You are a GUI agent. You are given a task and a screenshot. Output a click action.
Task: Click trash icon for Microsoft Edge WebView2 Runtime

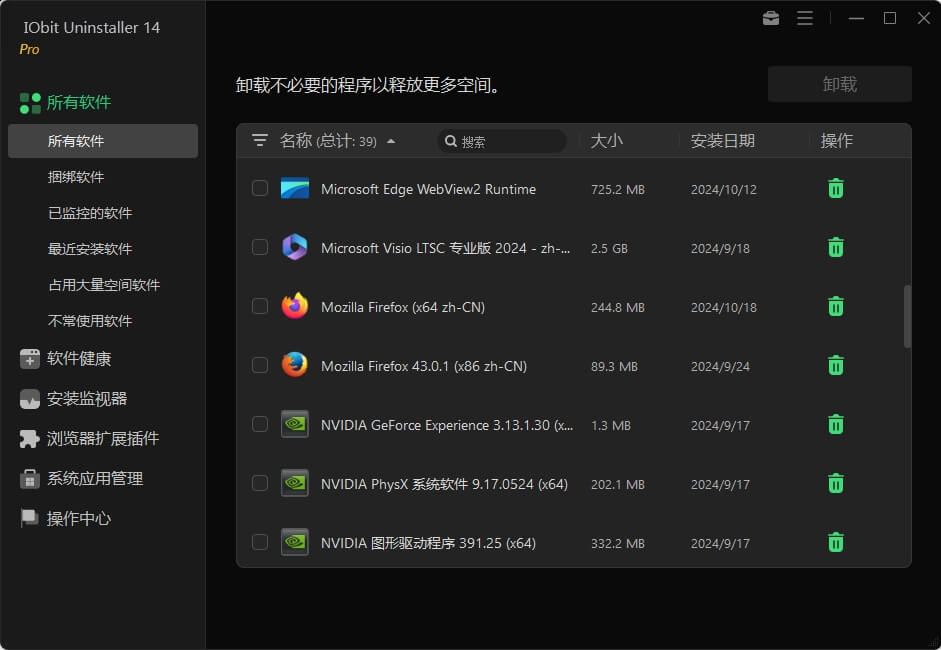click(x=835, y=188)
